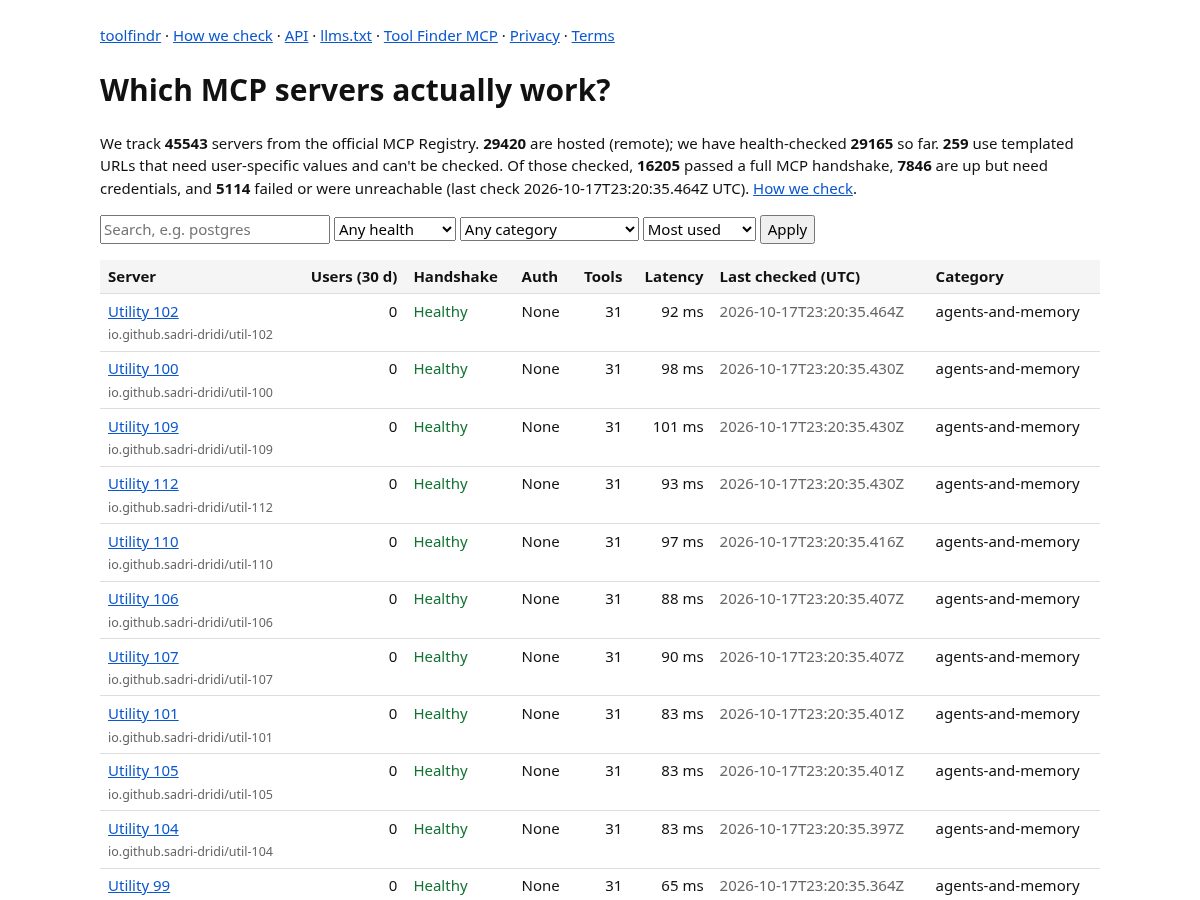The width and height of the screenshot is (1200, 900).
Task: Open the How we check navigation link
Action: pyautogui.click(x=223, y=36)
